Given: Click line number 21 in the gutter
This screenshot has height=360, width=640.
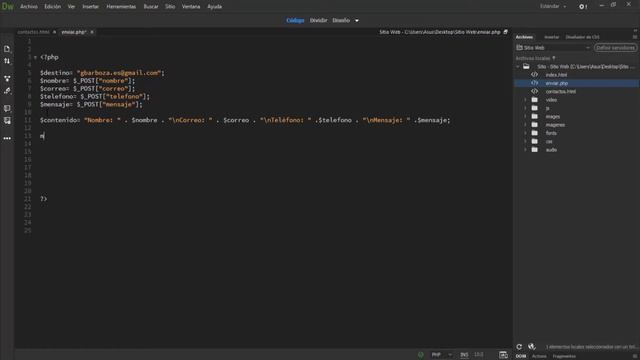Looking at the screenshot, I should [27, 199].
